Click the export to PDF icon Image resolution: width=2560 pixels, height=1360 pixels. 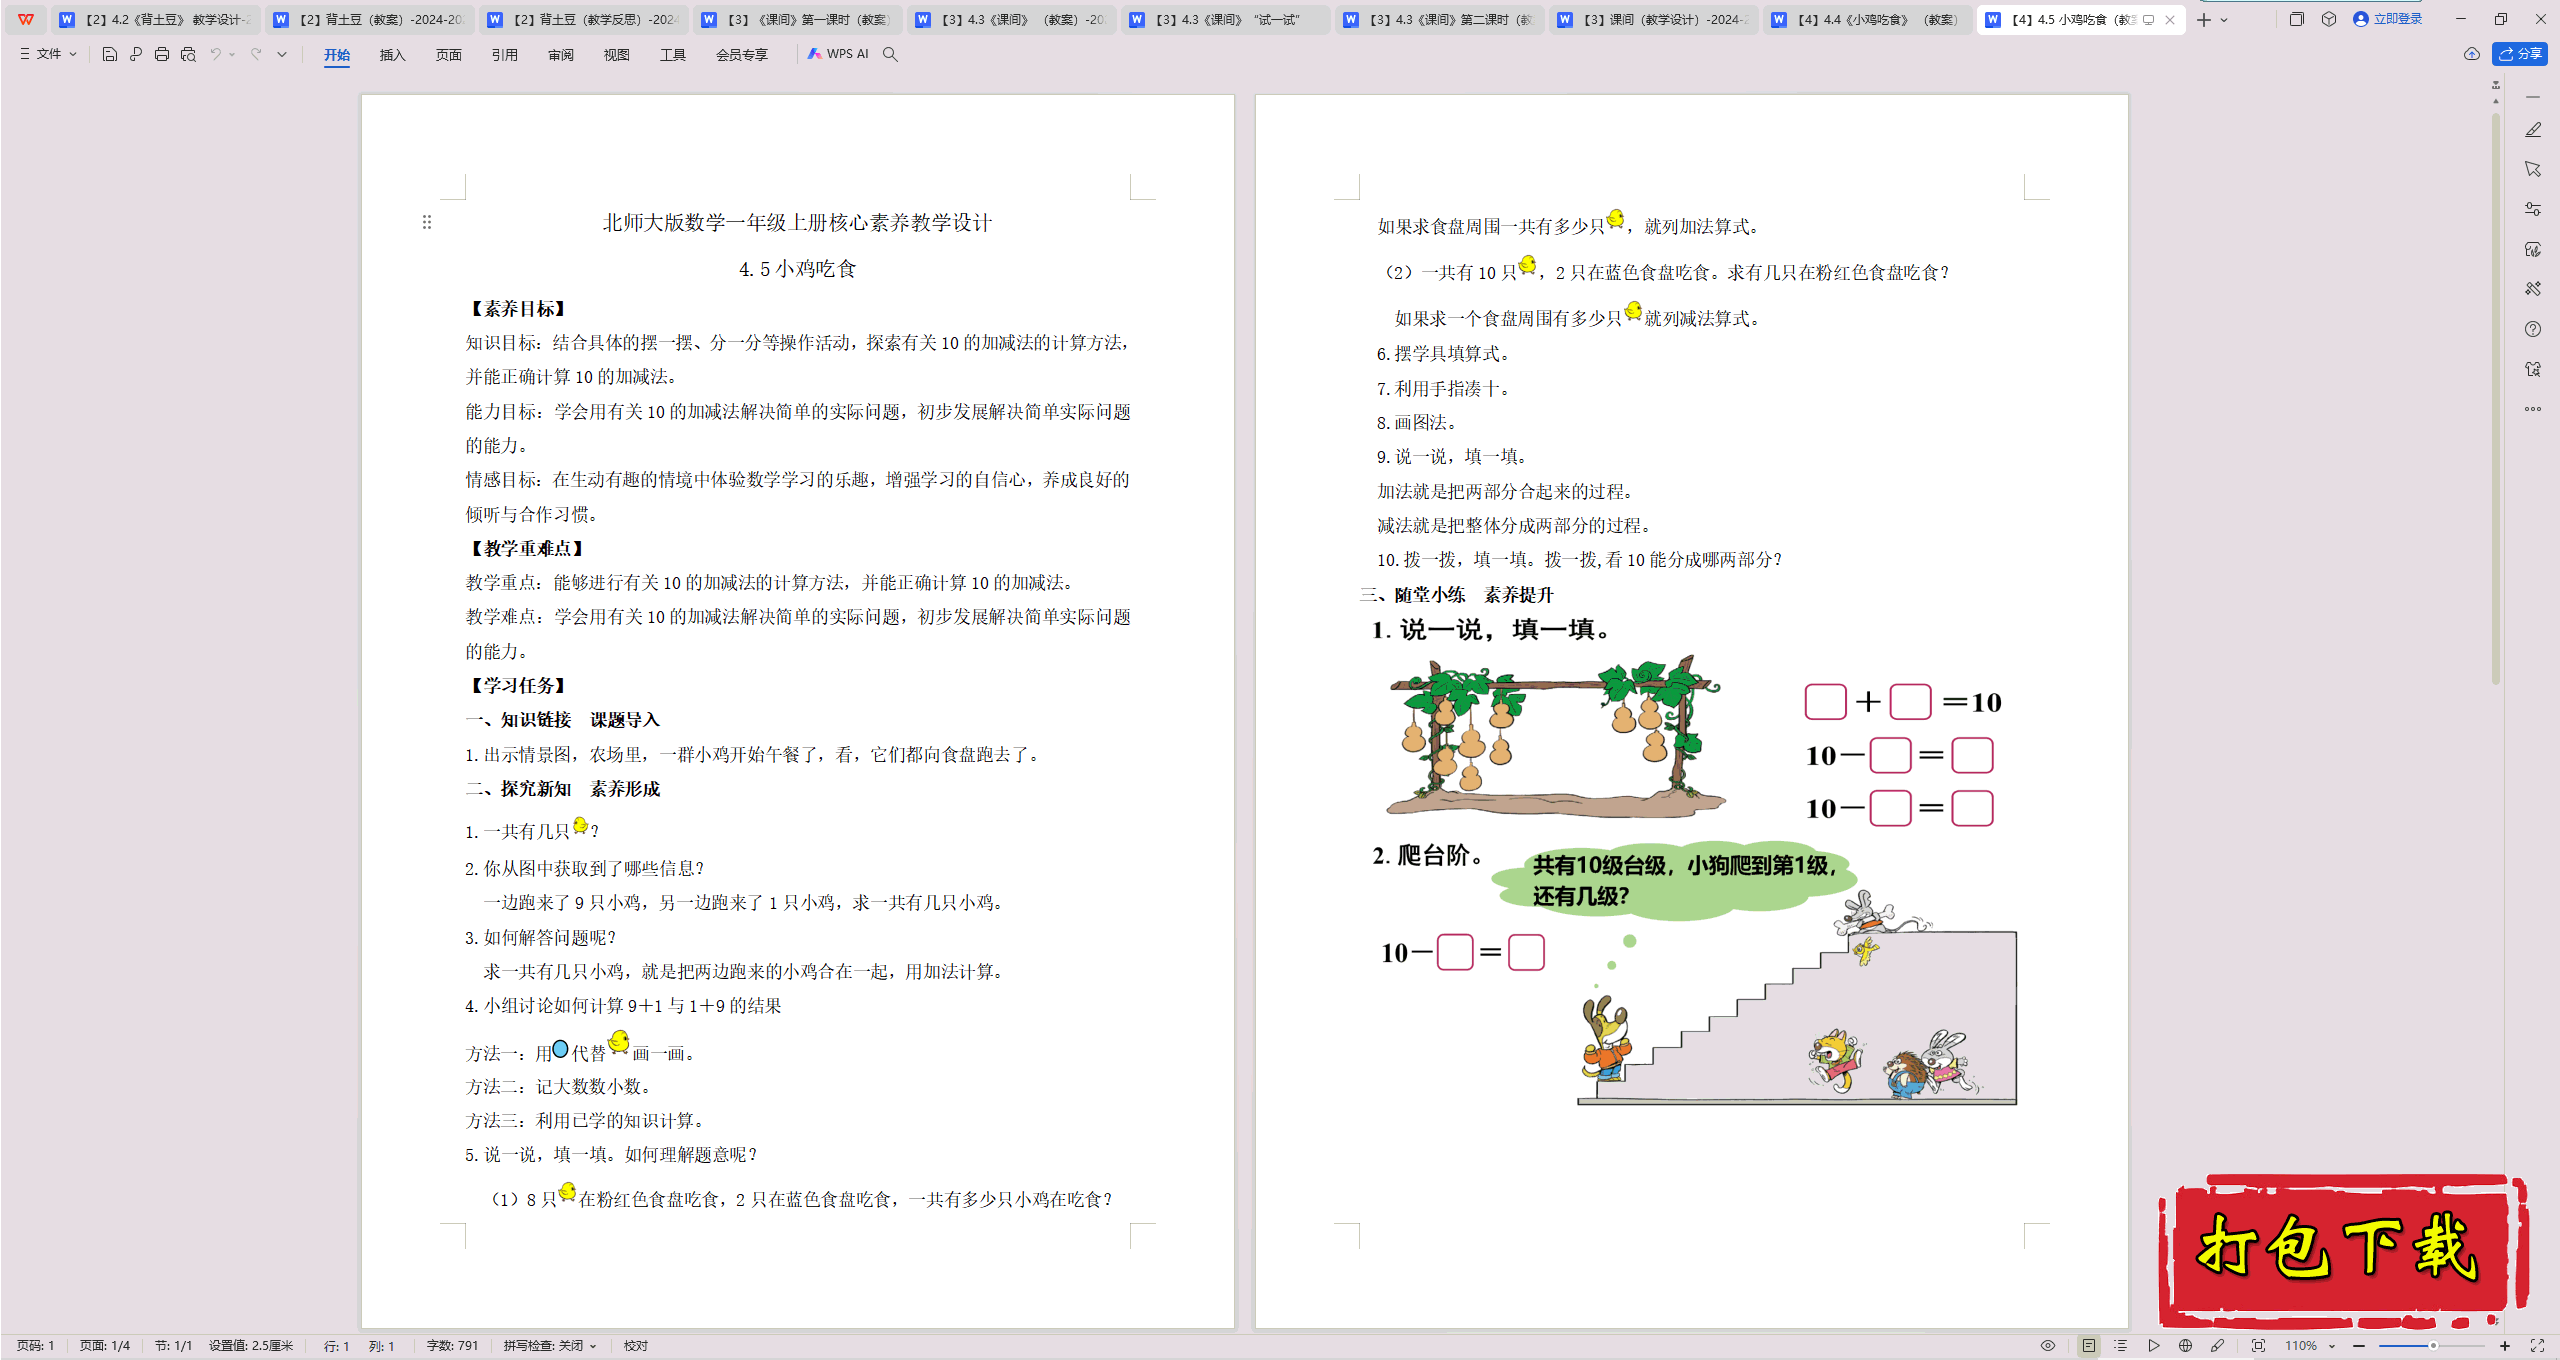(x=136, y=54)
